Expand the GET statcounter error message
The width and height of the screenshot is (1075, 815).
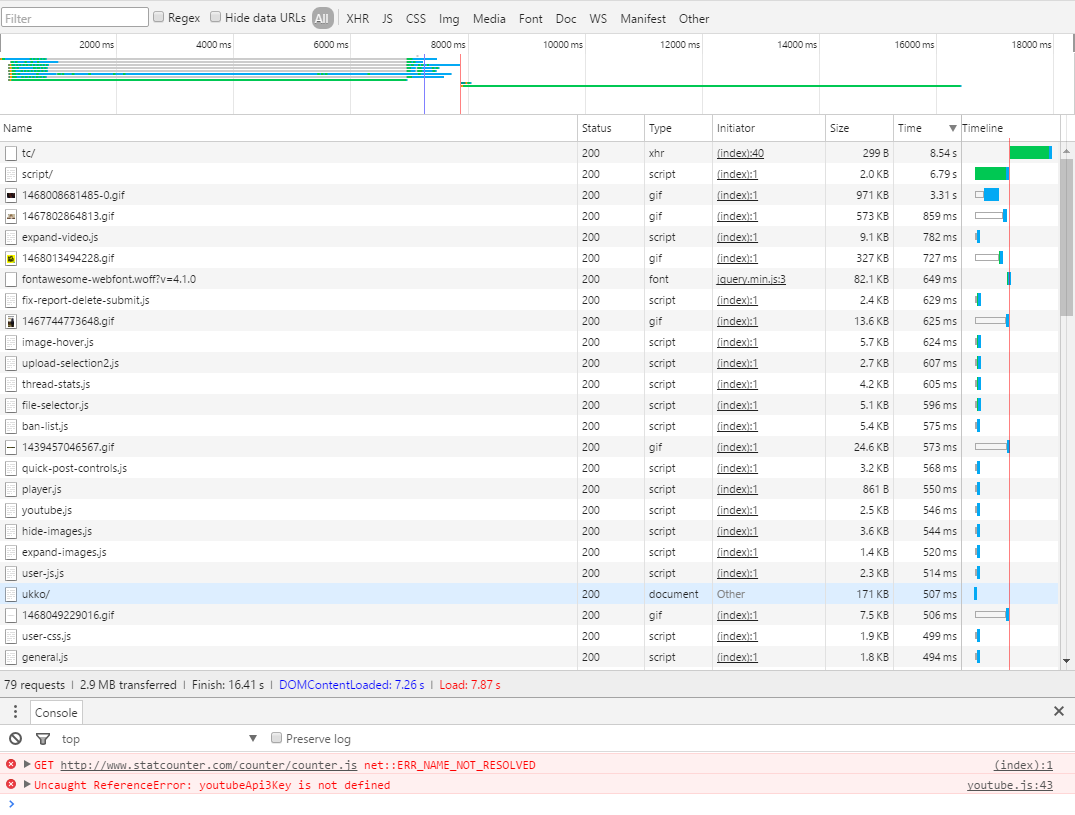27,765
